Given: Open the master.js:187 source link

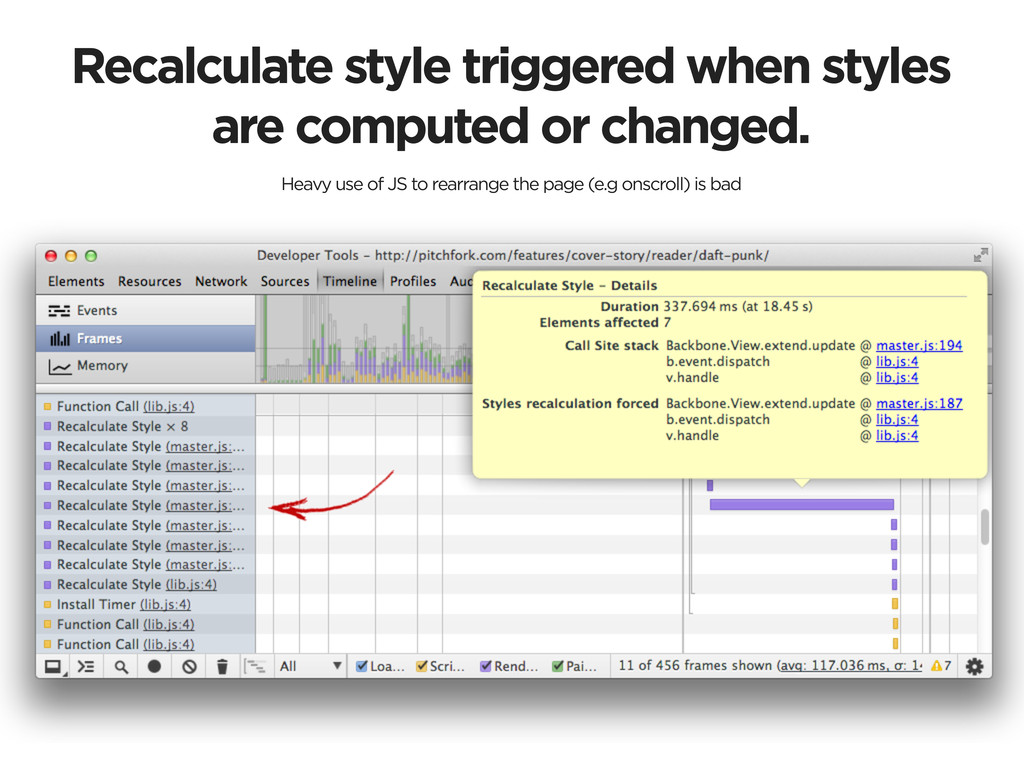Looking at the screenshot, I should pyautogui.click(x=919, y=404).
